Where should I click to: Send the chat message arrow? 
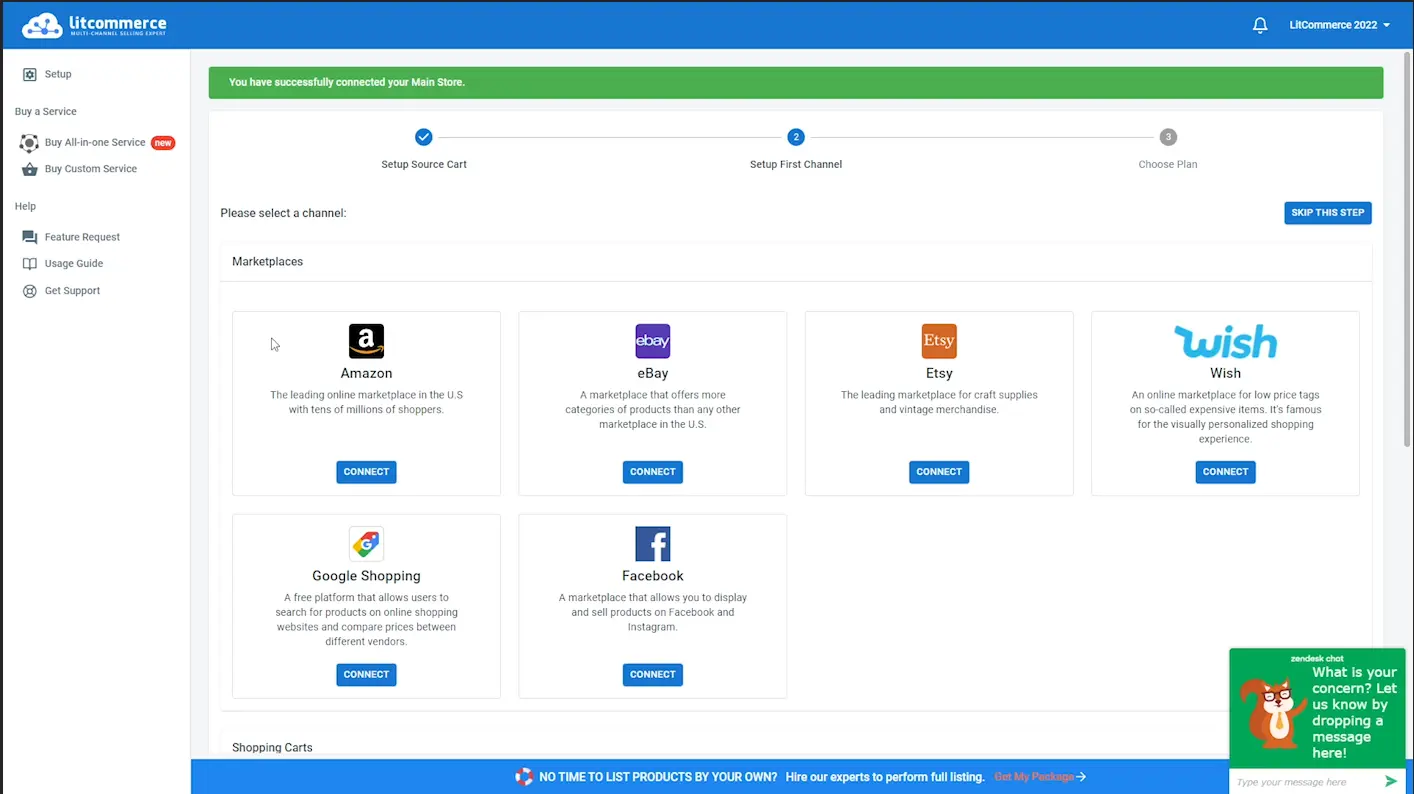pyautogui.click(x=1391, y=782)
